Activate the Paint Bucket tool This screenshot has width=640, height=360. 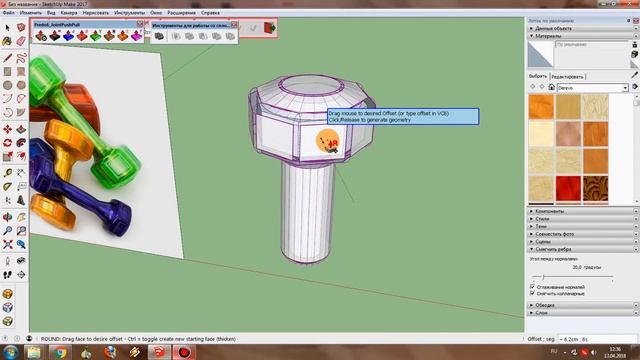(7, 41)
